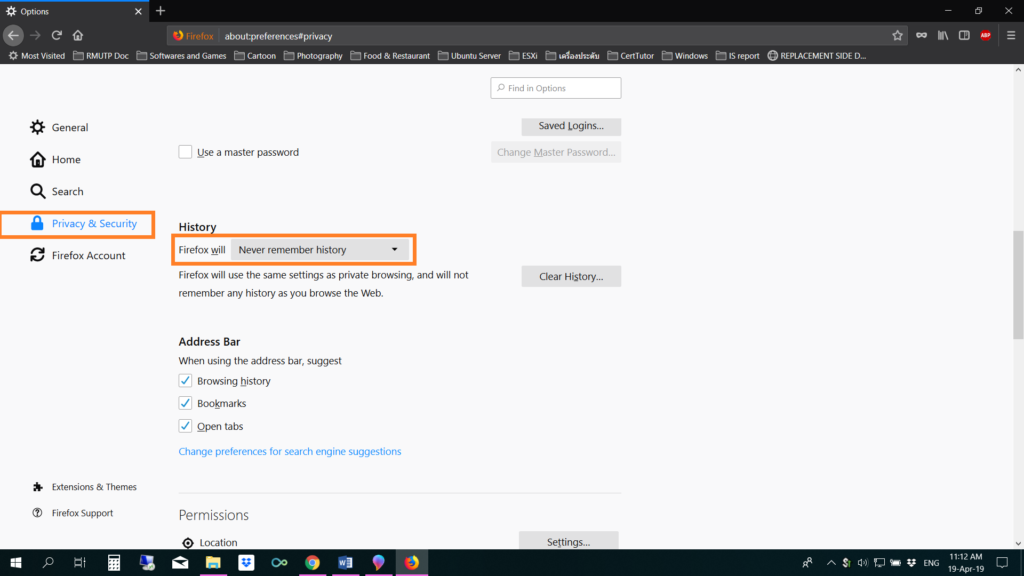This screenshot has height=576, width=1024.
Task: Click the Find in Options search field
Action: tap(555, 87)
